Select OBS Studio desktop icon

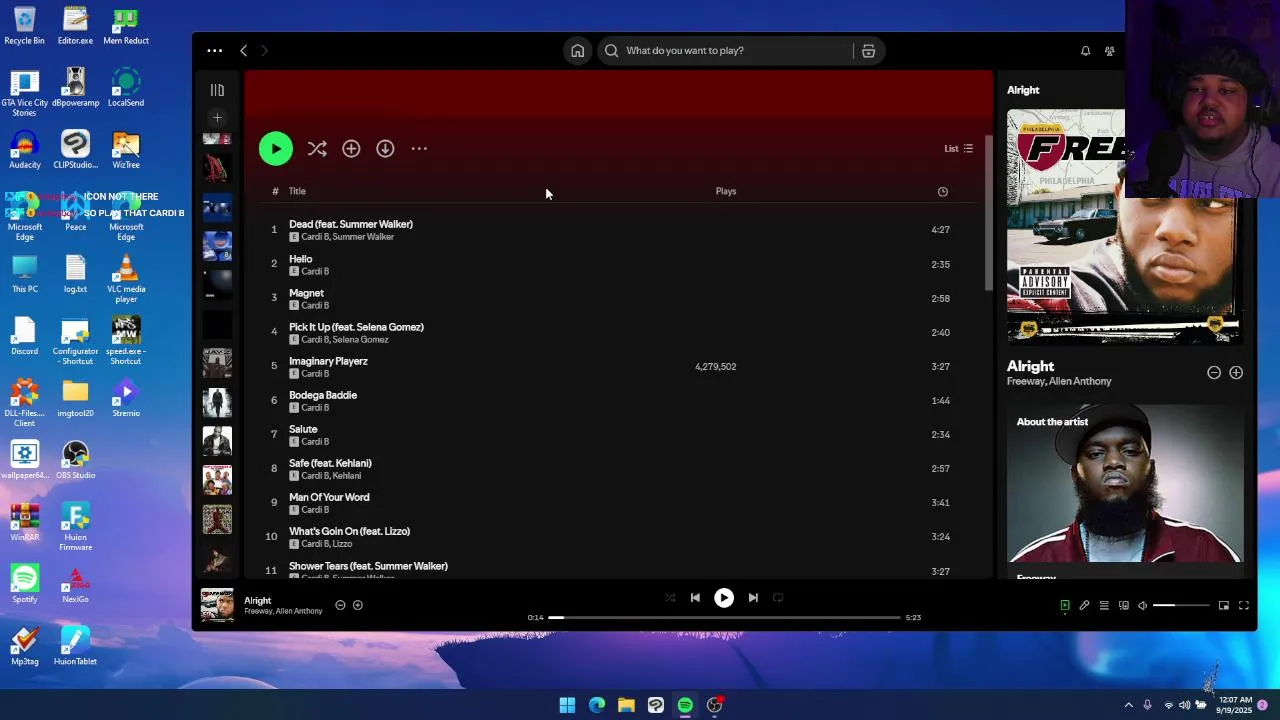75,460
